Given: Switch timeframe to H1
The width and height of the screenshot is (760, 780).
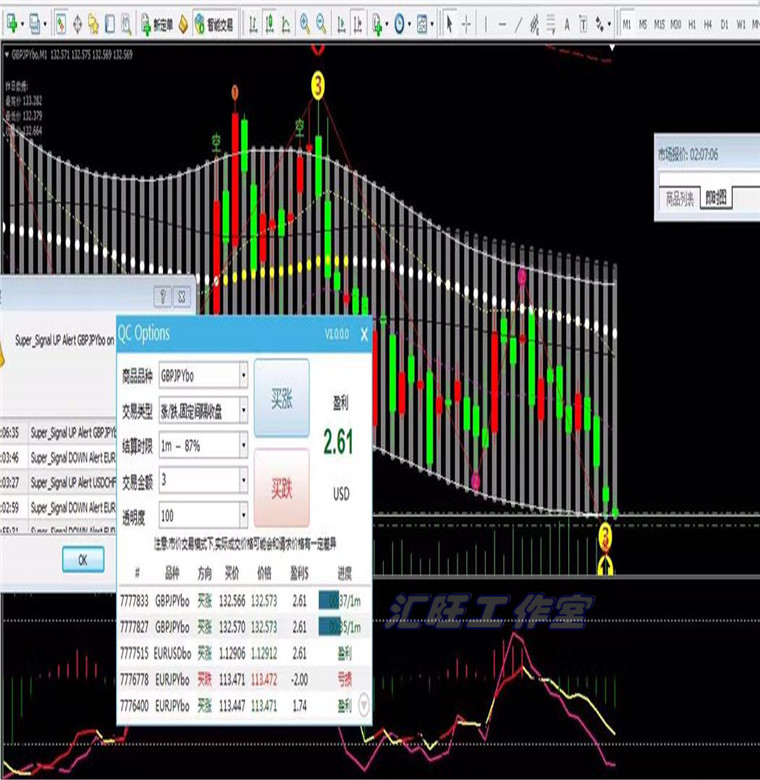Looking at the screenshot, I should click(692, 24).
